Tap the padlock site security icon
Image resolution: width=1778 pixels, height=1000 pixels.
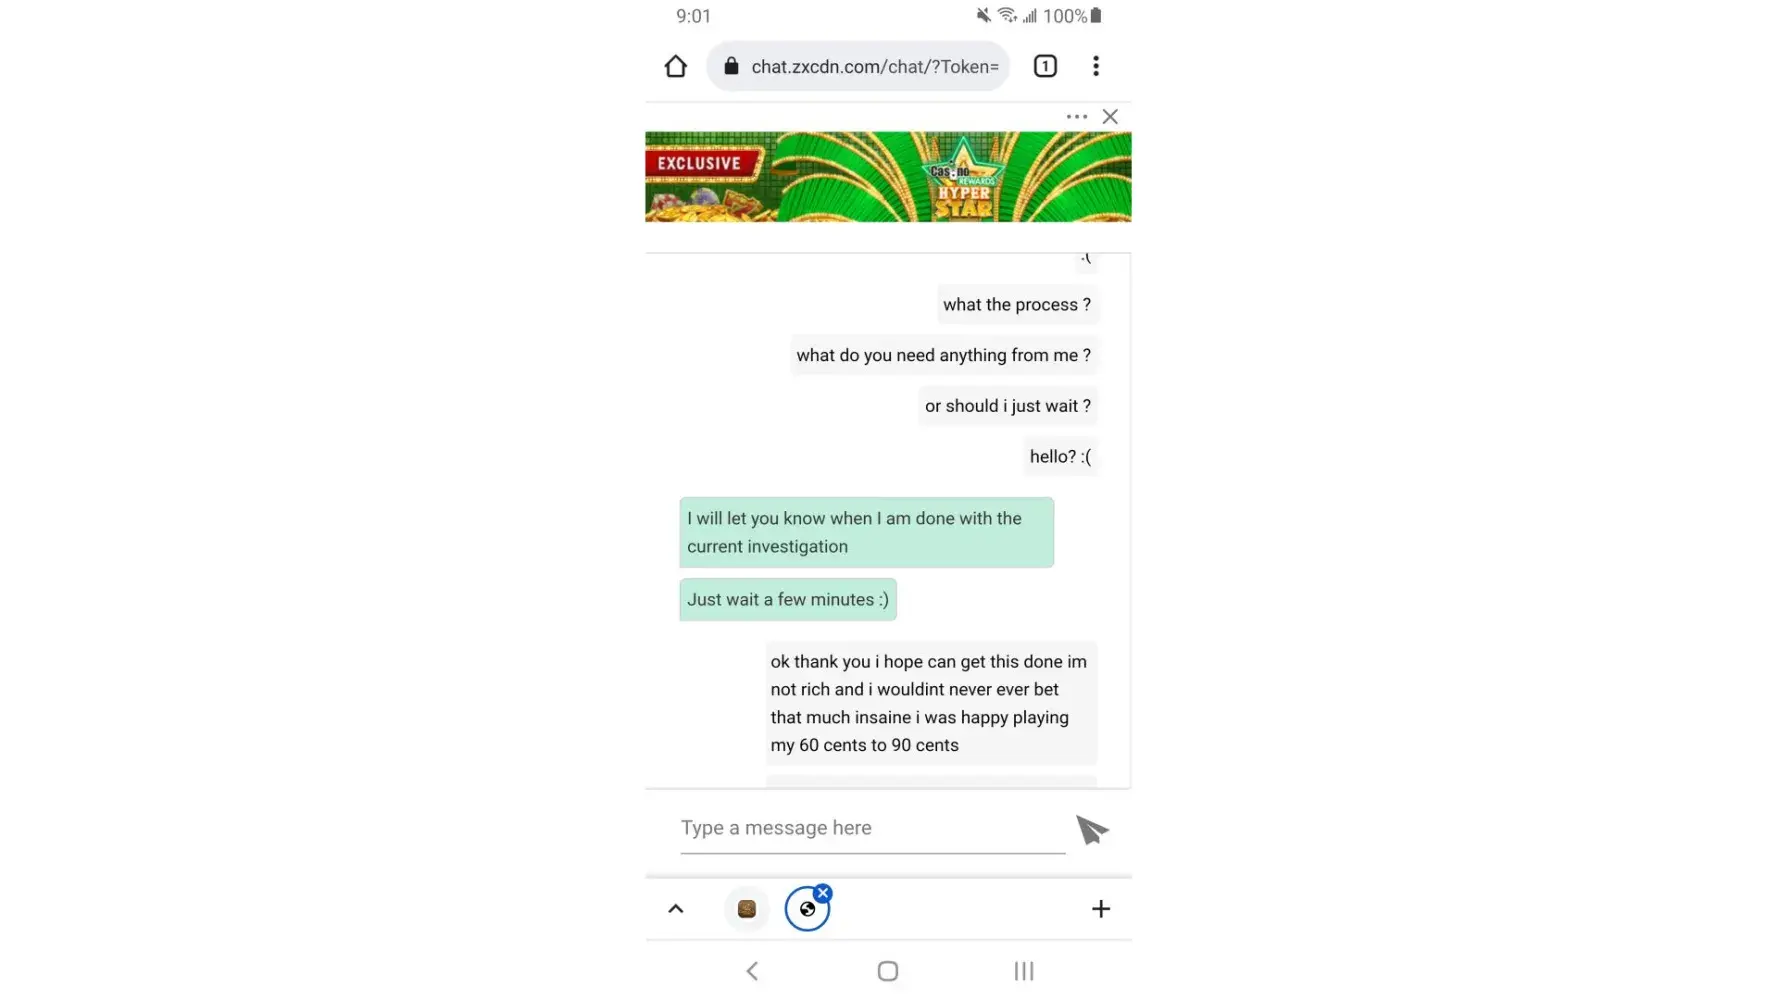(x=731, y=66)
